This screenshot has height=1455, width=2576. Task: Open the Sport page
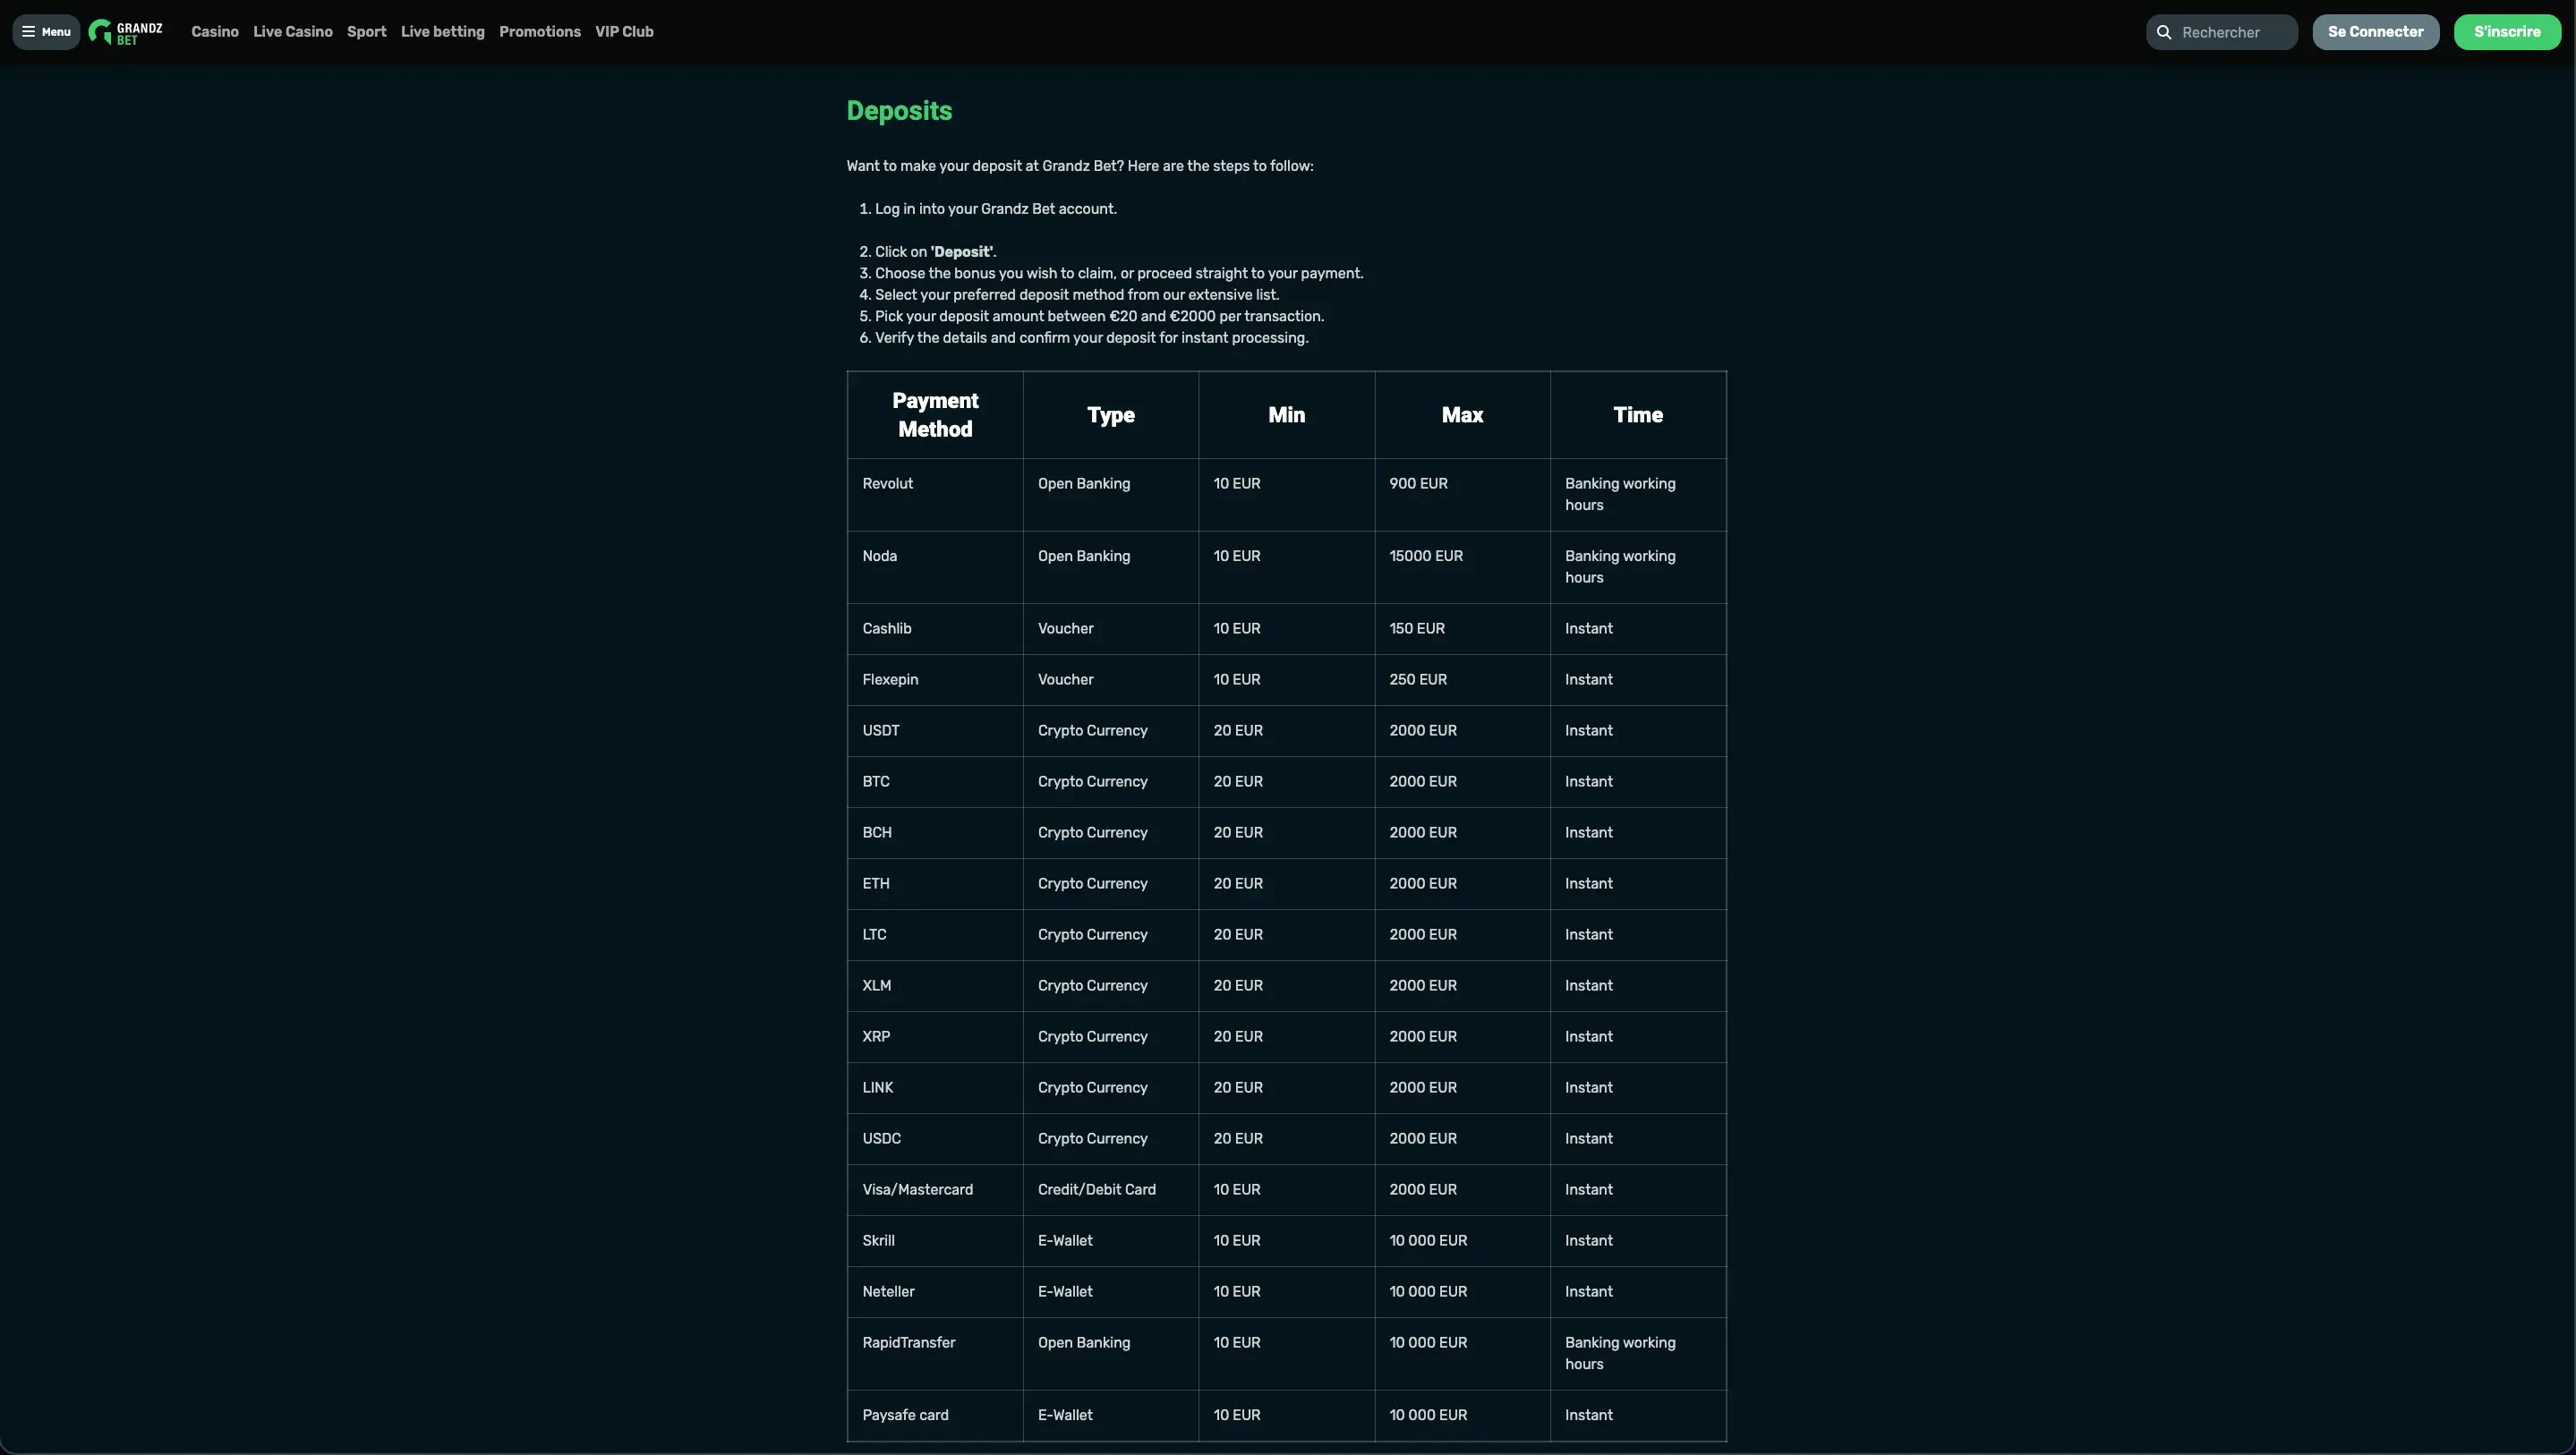coord(367,32)
